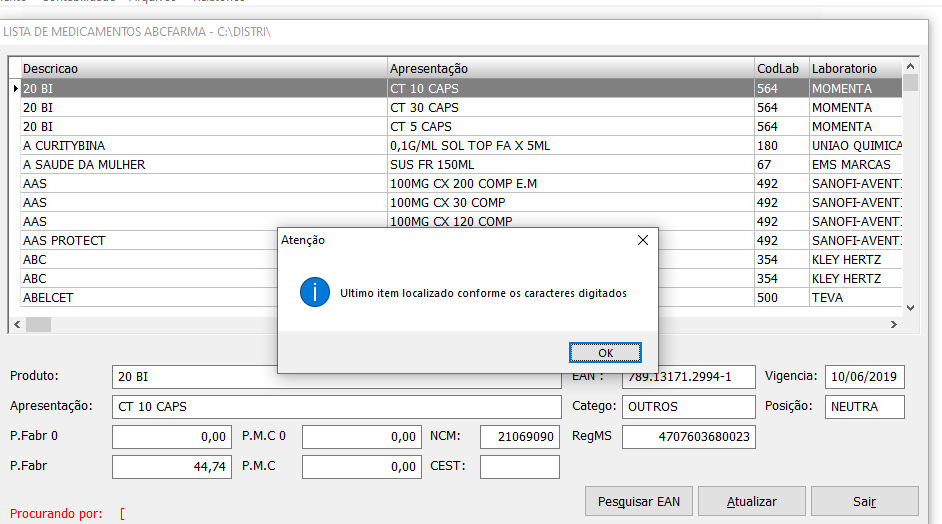Click the Vigencia date field 10/06/2019
Screen dimensions: 942x524
click(865, 377)
